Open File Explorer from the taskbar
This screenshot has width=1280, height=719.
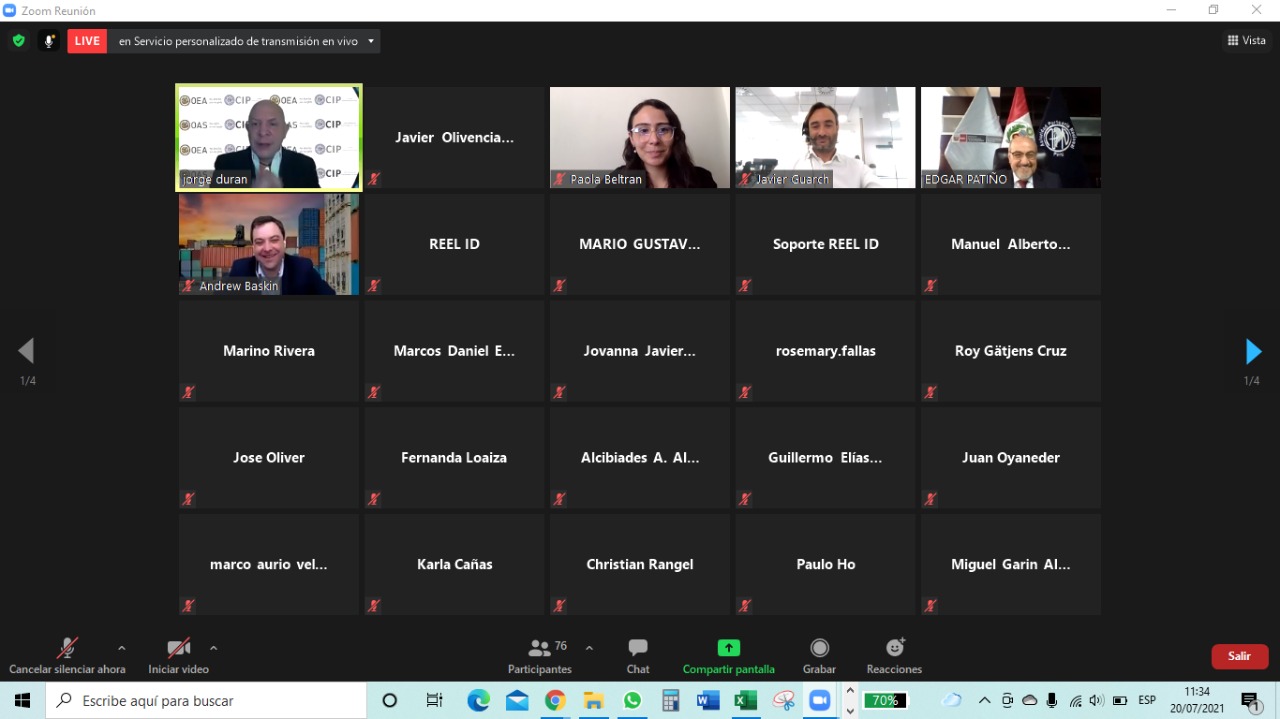pyautogui.click(x=593, y=700)
